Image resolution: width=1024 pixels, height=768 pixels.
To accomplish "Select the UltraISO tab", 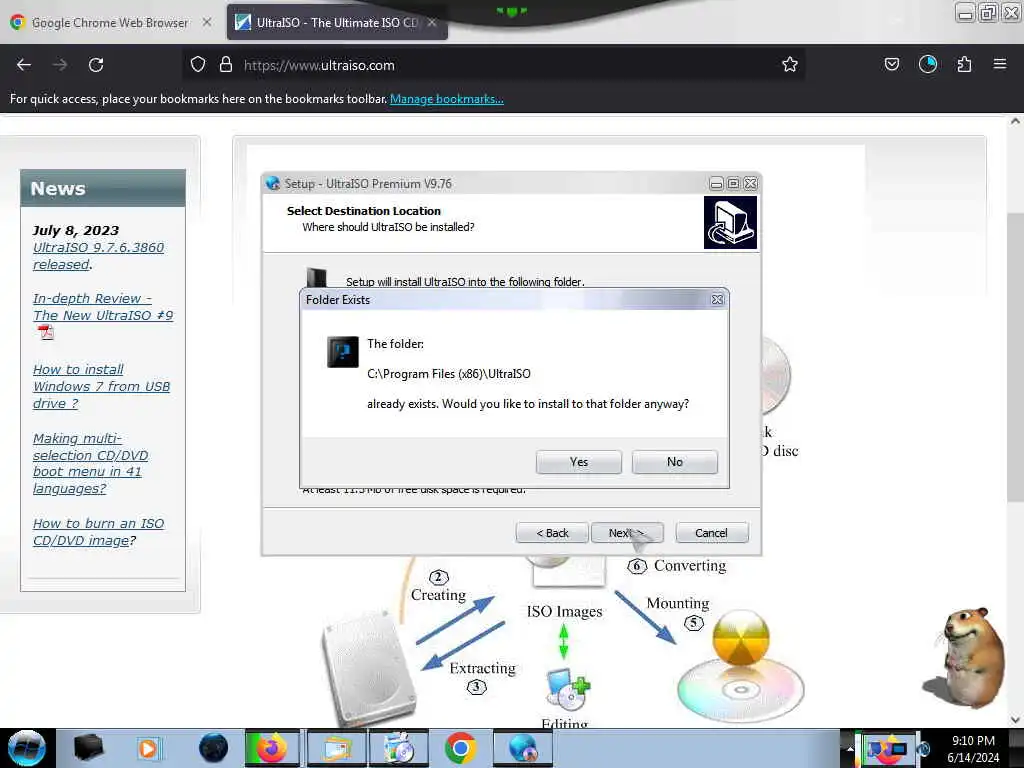I will 337,22.
